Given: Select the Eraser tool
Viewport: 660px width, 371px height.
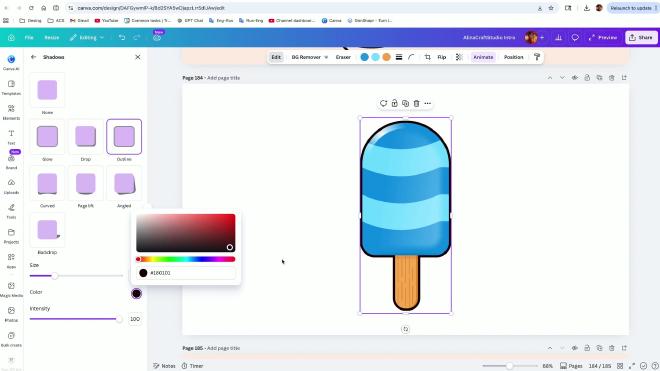Looking at the screenshot, I should pos(343,57).
